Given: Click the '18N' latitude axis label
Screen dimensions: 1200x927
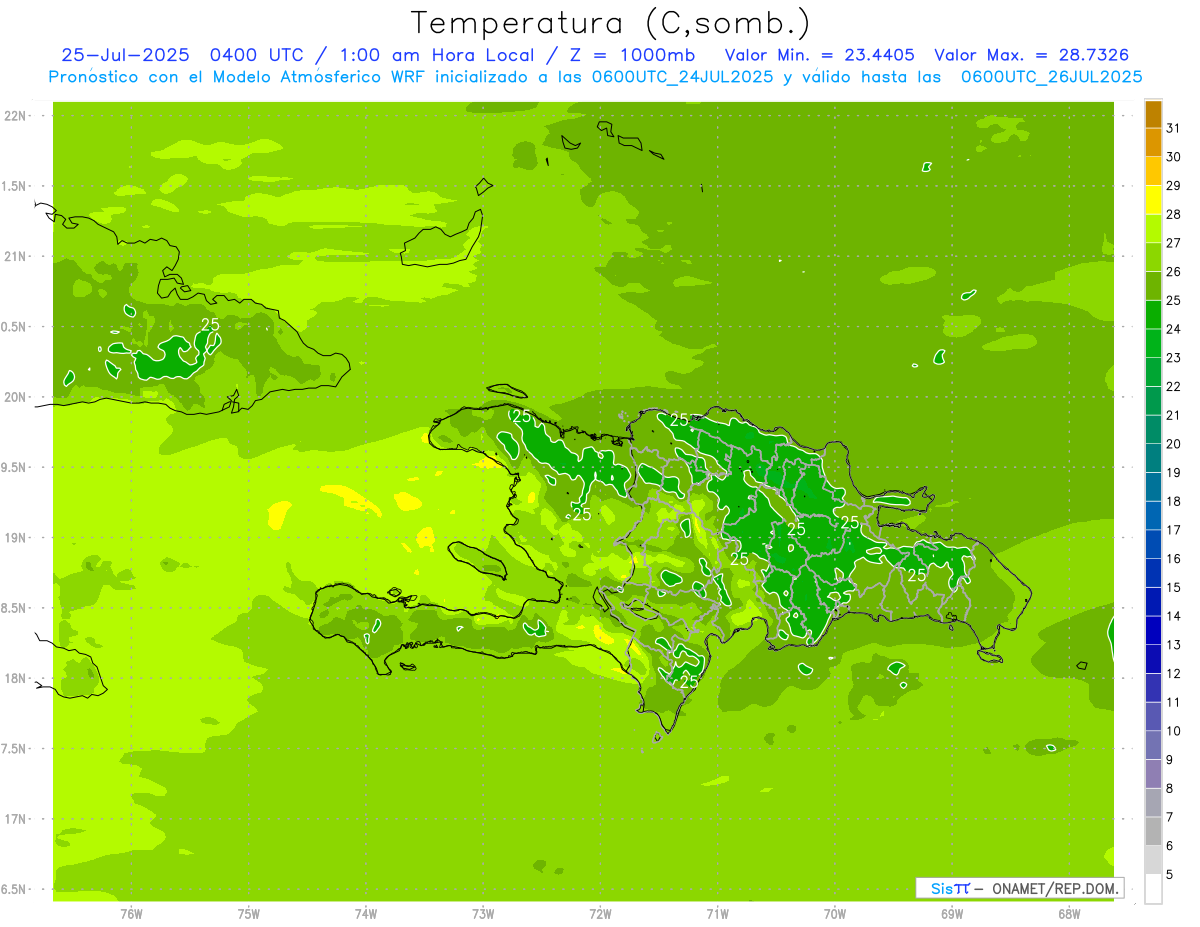Looking at the screenshot, I should (x=14, y=678).
